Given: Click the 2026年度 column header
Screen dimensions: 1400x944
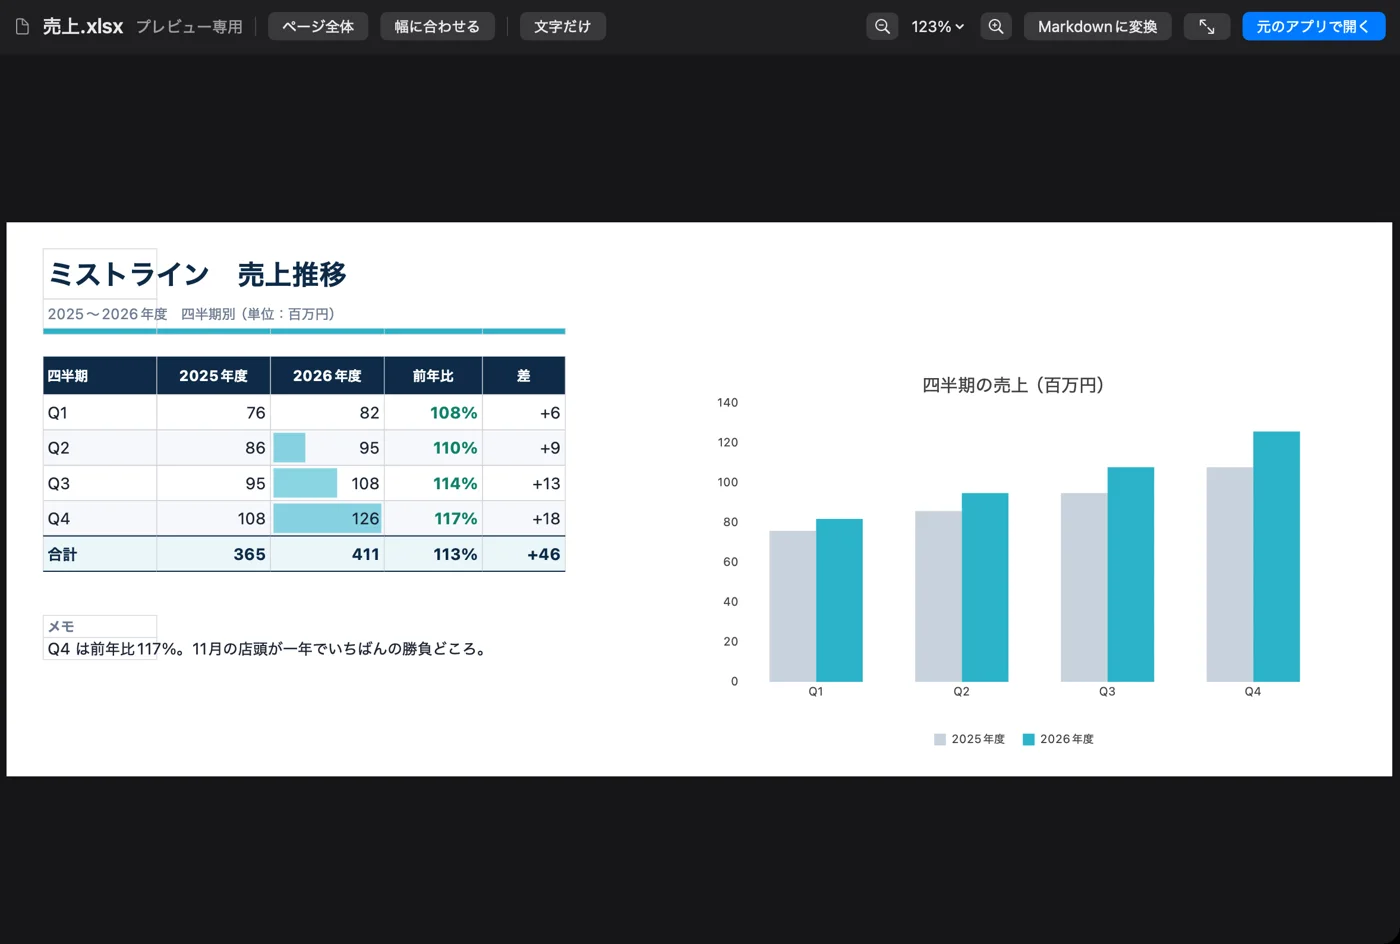Looking at the screenshot, I should [328, 376].
